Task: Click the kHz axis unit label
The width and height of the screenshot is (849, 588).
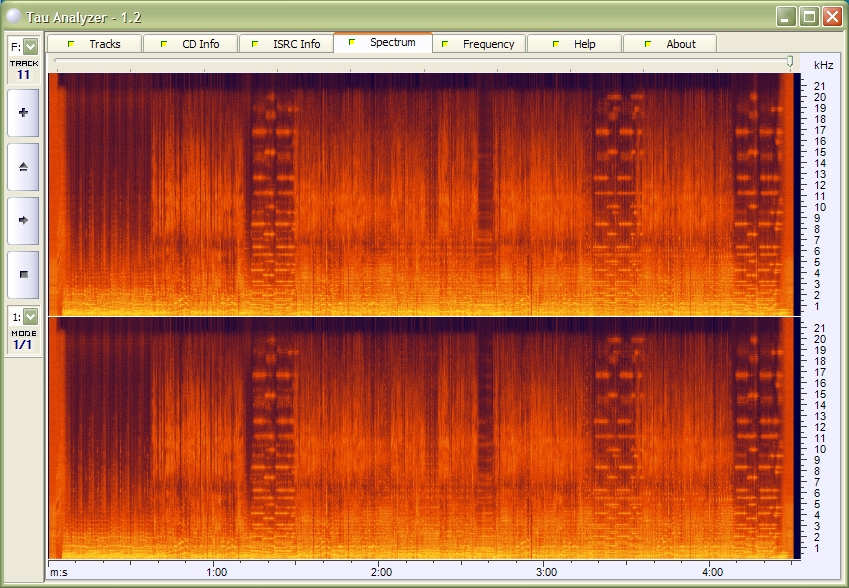Action: click(x=824, y=65)
